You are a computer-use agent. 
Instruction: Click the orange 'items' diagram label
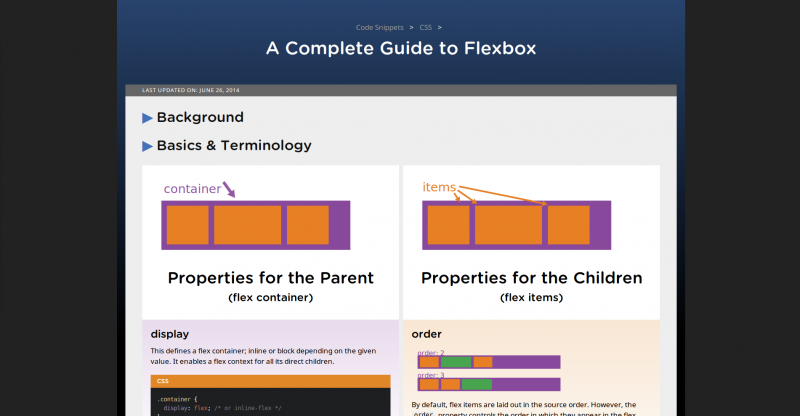coord(439,187)
